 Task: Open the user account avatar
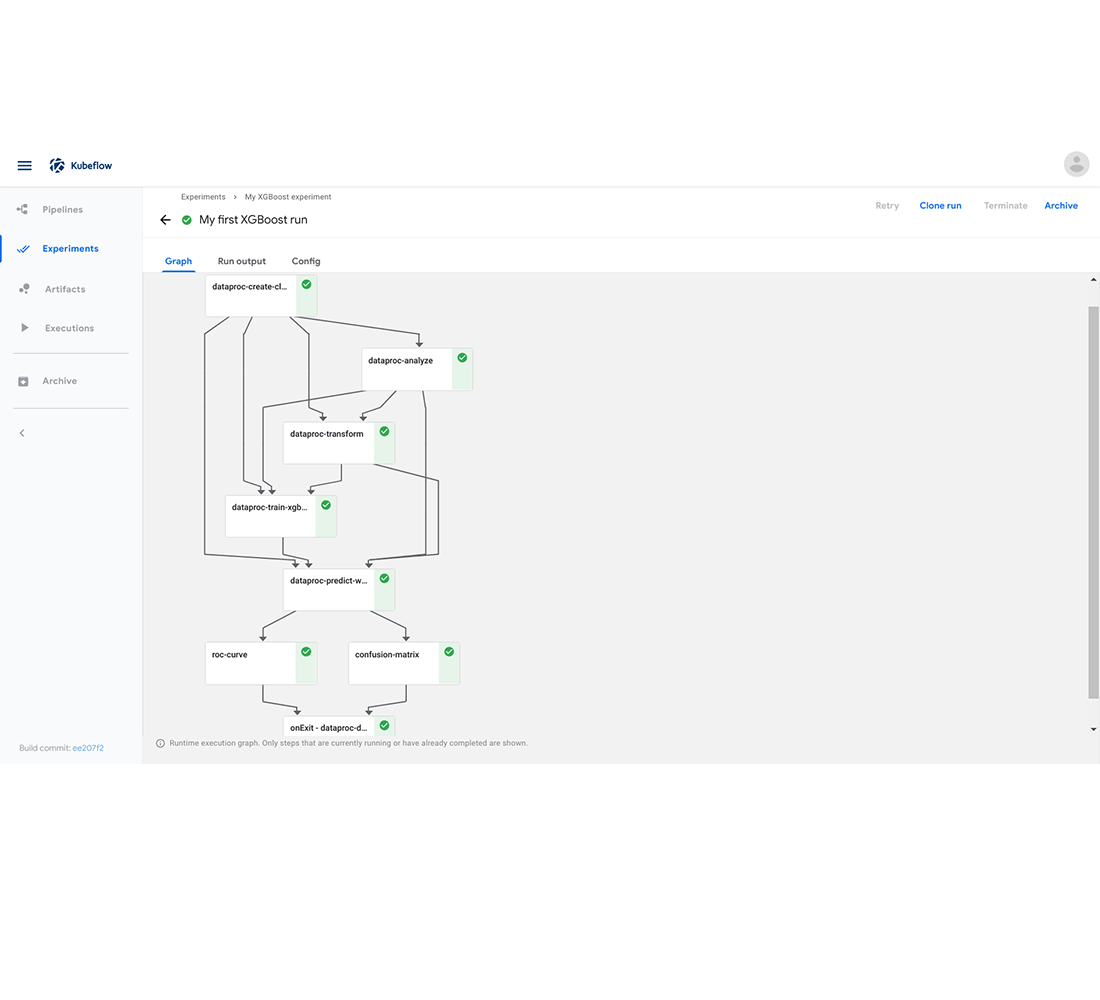pos(1076,164)
